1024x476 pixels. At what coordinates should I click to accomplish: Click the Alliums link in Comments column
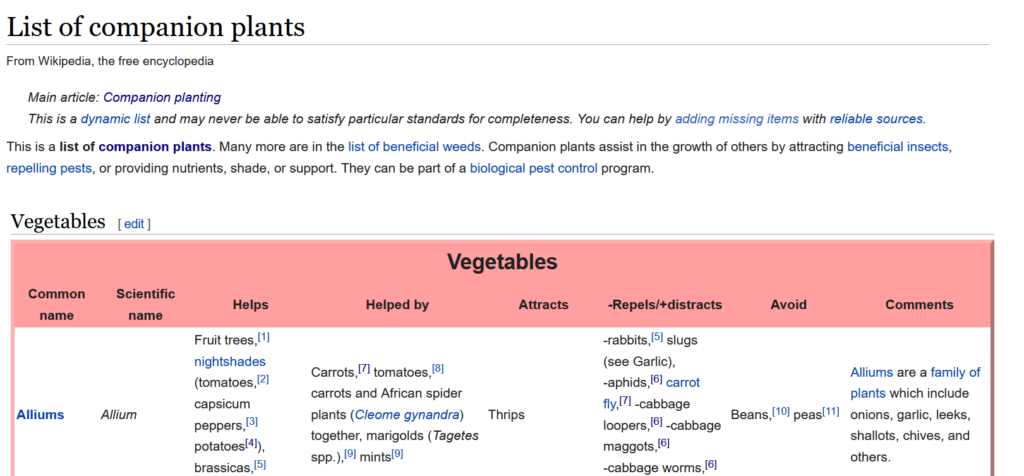point(871,372)
